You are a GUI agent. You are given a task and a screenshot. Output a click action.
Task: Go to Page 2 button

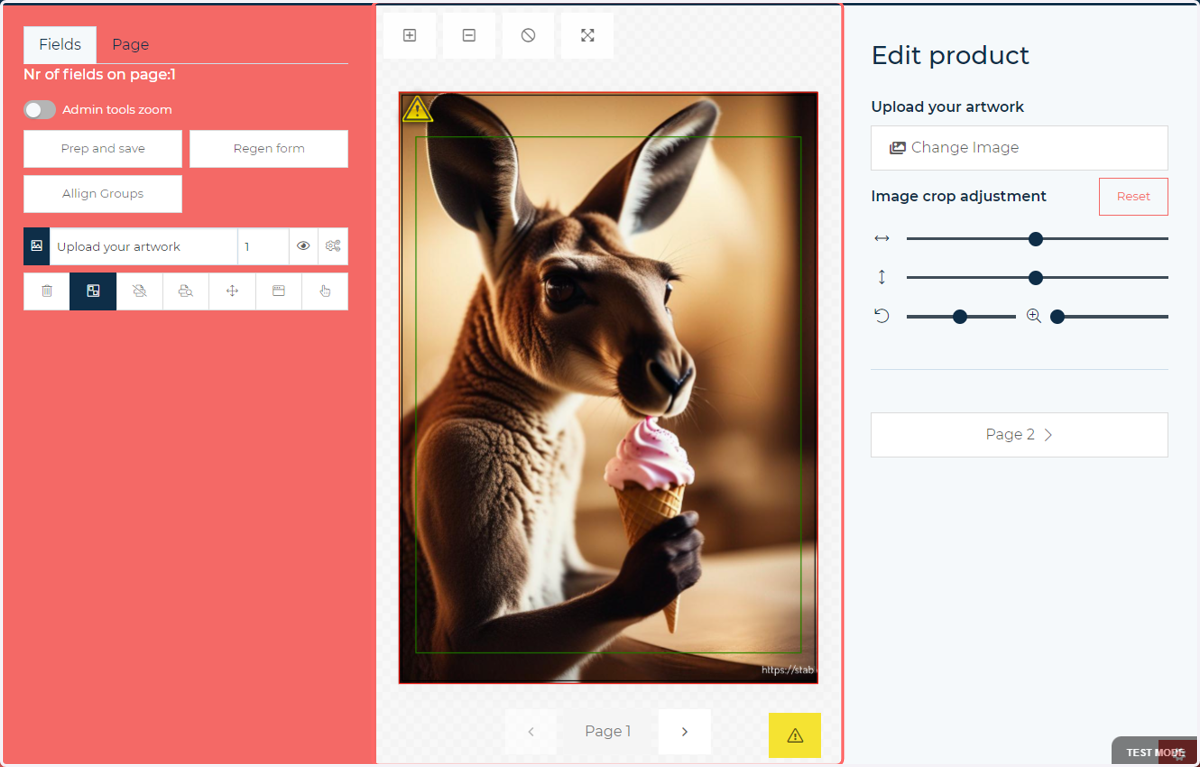(1019, 435)
